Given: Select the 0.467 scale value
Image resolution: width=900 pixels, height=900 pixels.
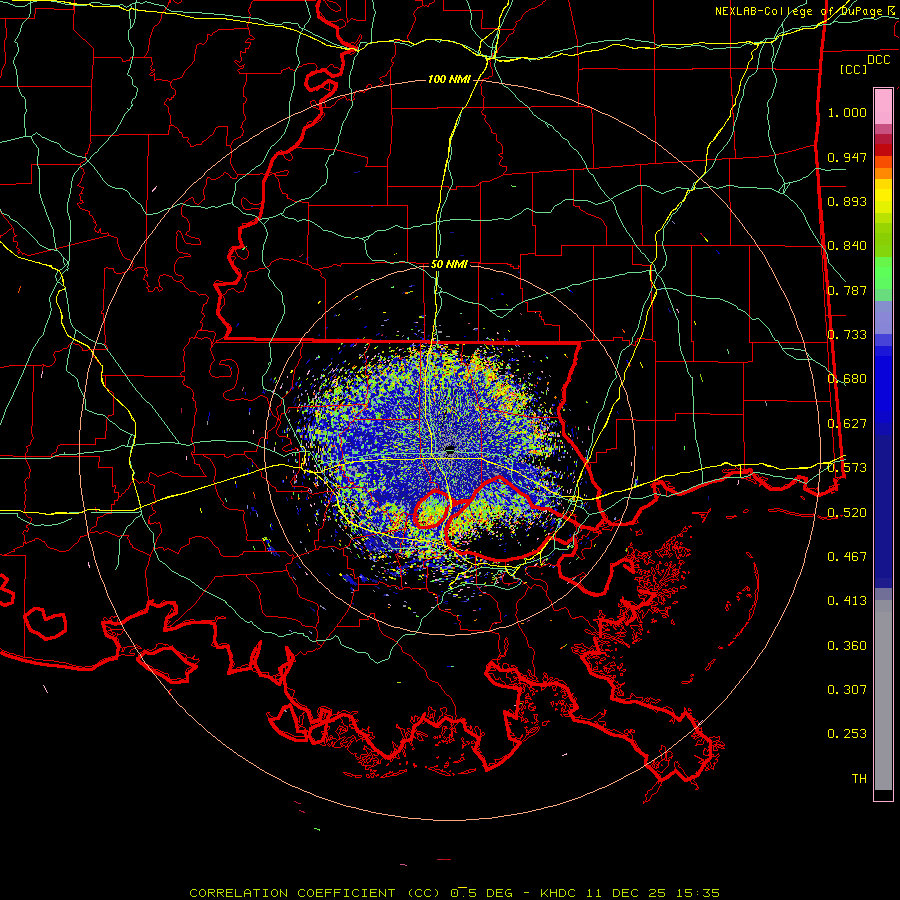Looking at the screenshot, I should coord(847,557).
